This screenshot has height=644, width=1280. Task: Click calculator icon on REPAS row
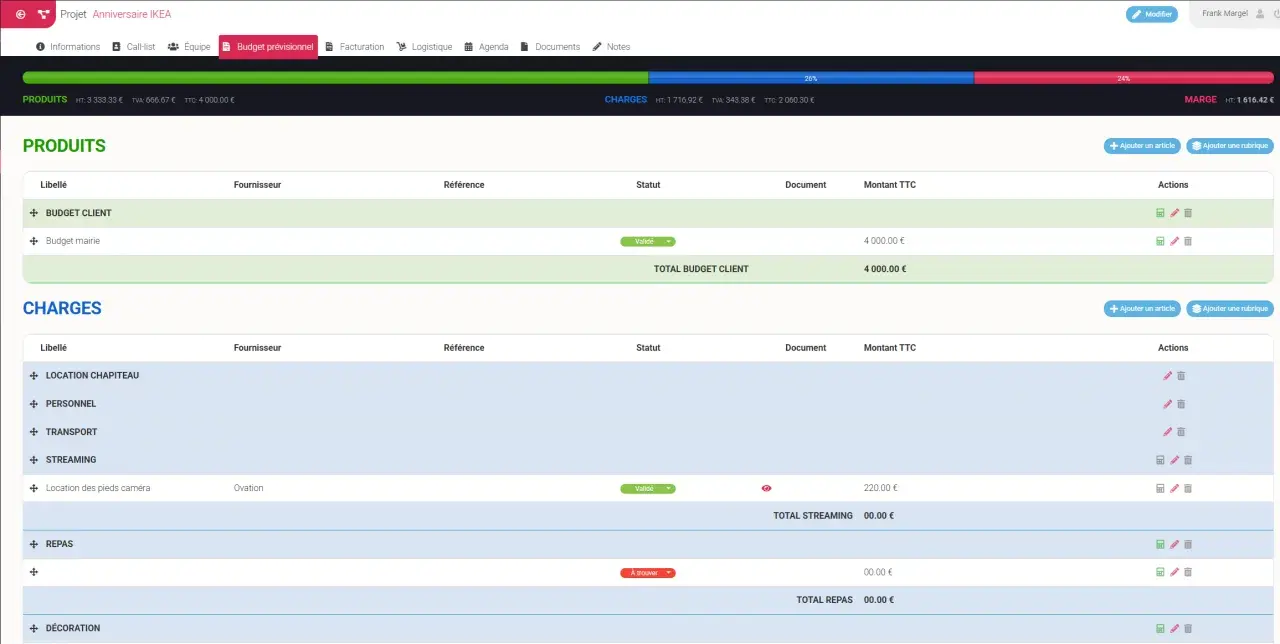[1160, 545]
